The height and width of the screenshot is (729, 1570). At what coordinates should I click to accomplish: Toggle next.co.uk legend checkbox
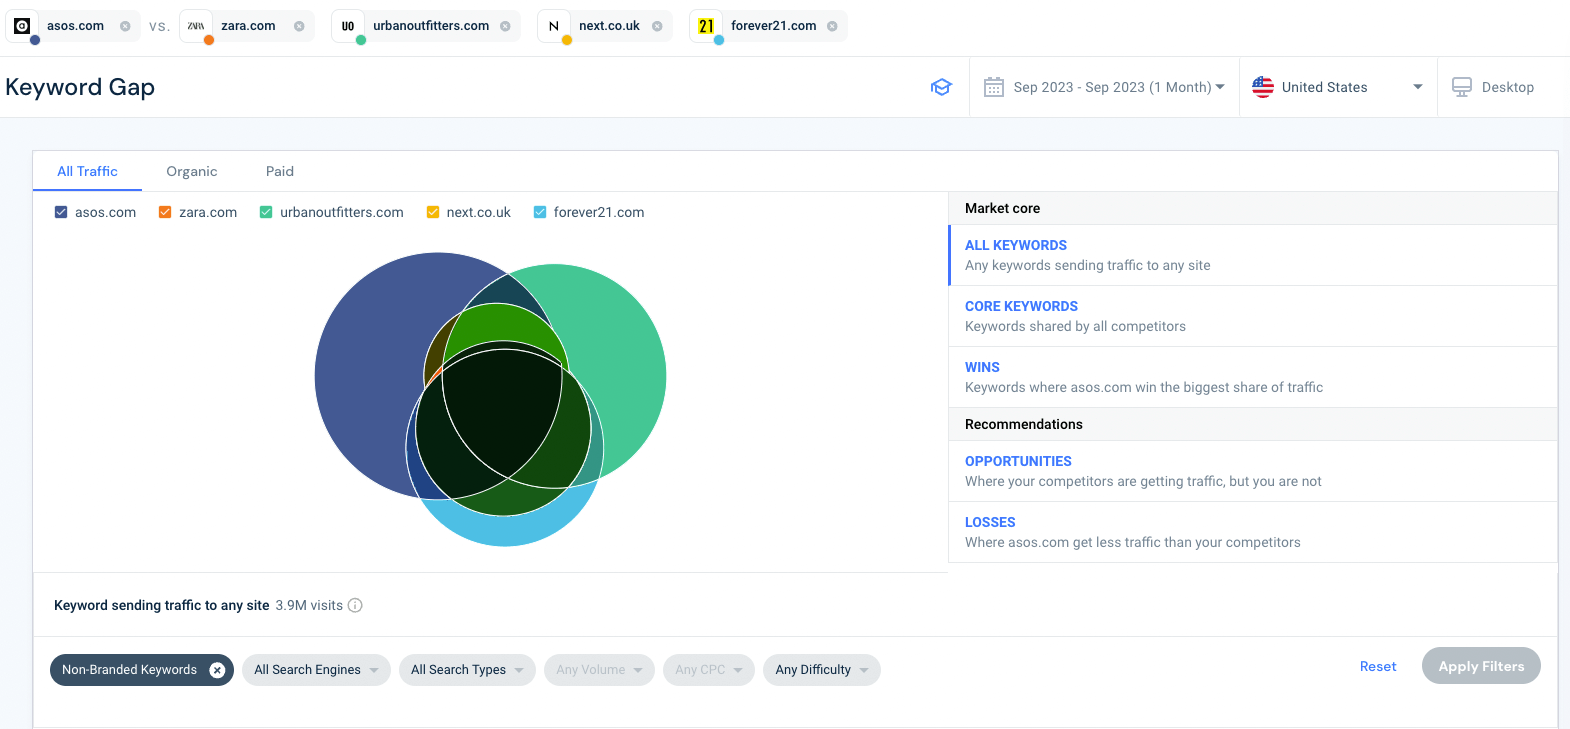tap(433, 212)
